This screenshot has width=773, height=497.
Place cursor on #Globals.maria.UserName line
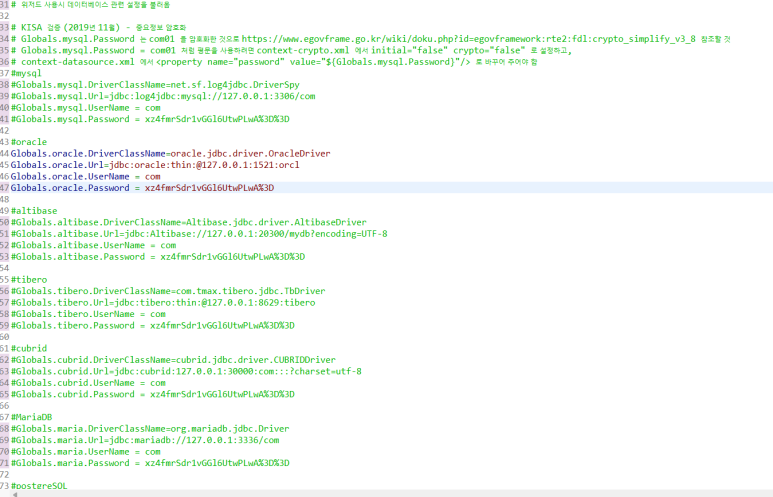click(x=86, y=452)
